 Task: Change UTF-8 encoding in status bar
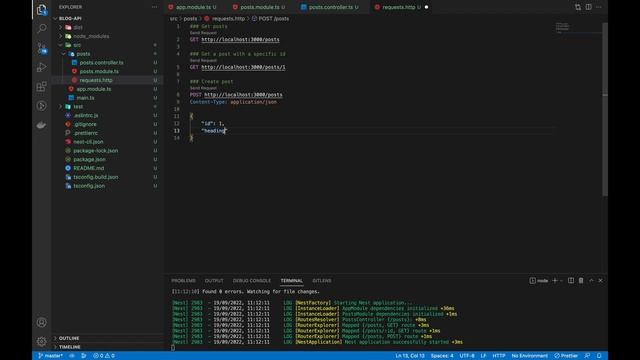click(x=467, y=356)
